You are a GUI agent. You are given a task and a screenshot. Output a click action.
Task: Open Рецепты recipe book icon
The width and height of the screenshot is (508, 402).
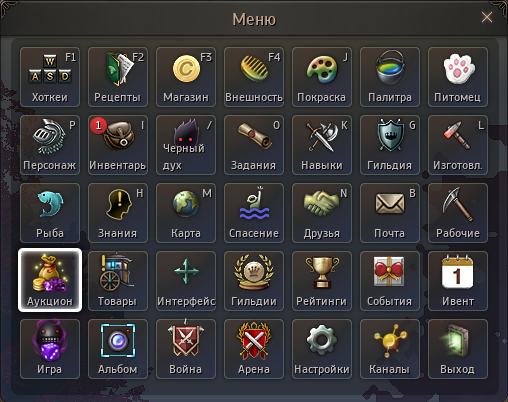pyautogui.click(x=118, y=77)
